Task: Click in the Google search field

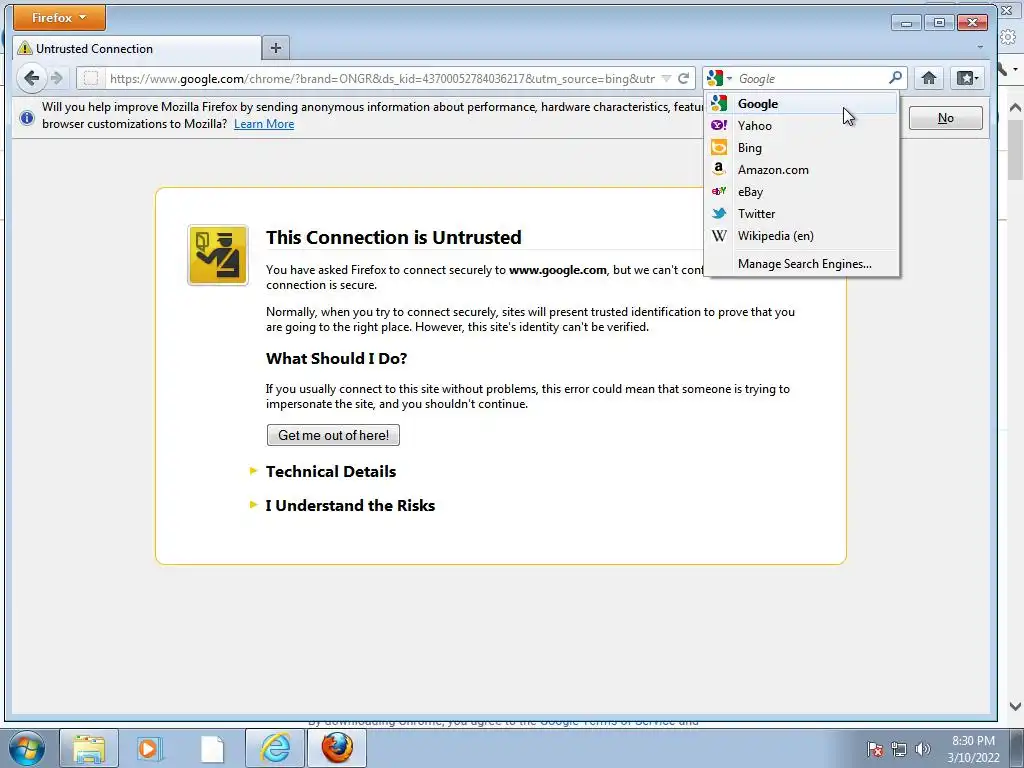Action: [810, 78]
